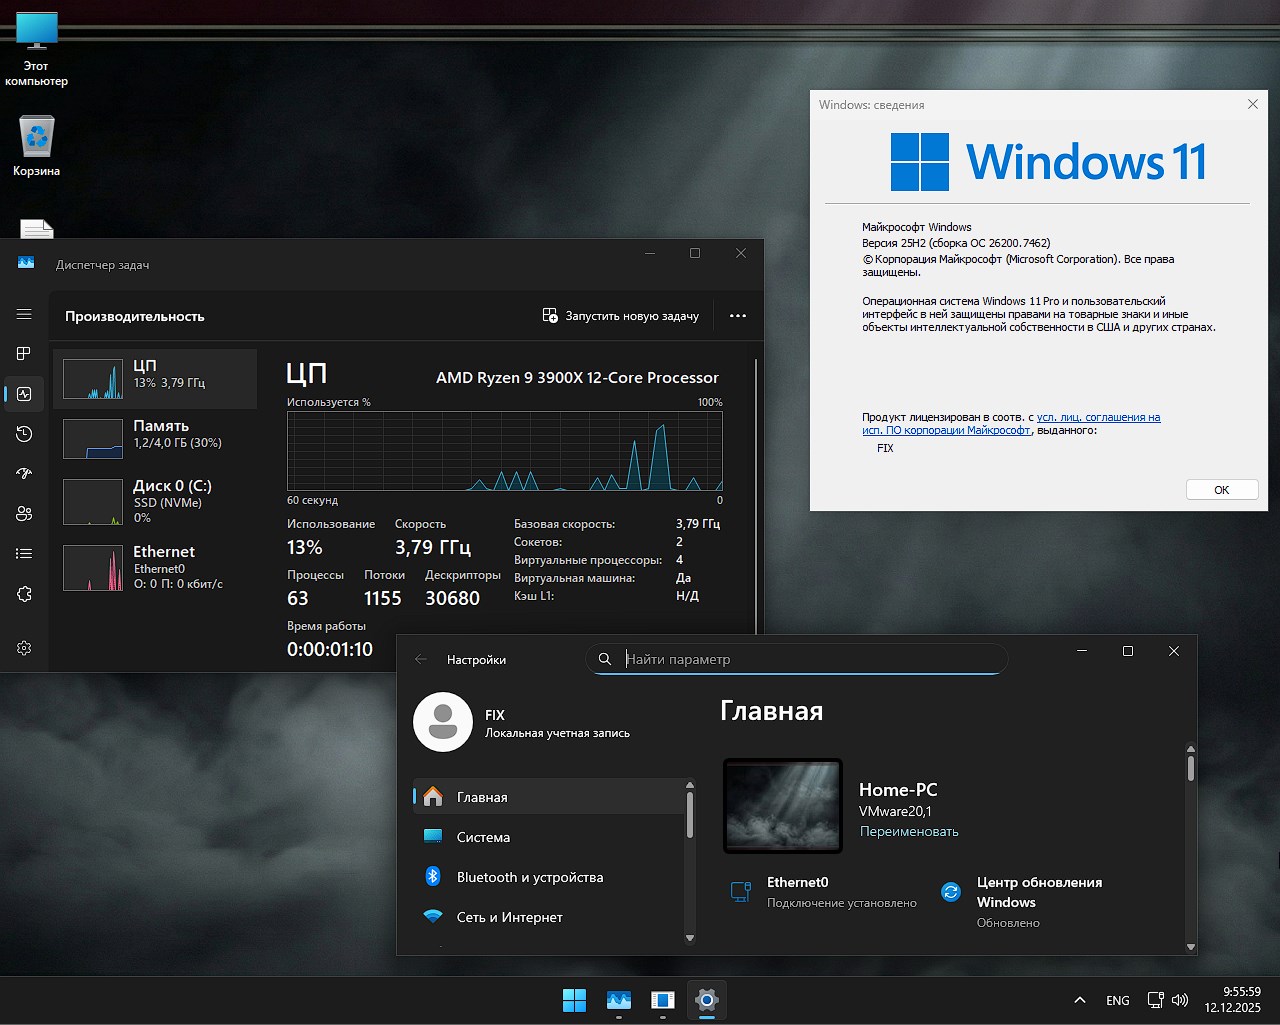Open the three-dots menu in Task Manager

tap(737, 315)
